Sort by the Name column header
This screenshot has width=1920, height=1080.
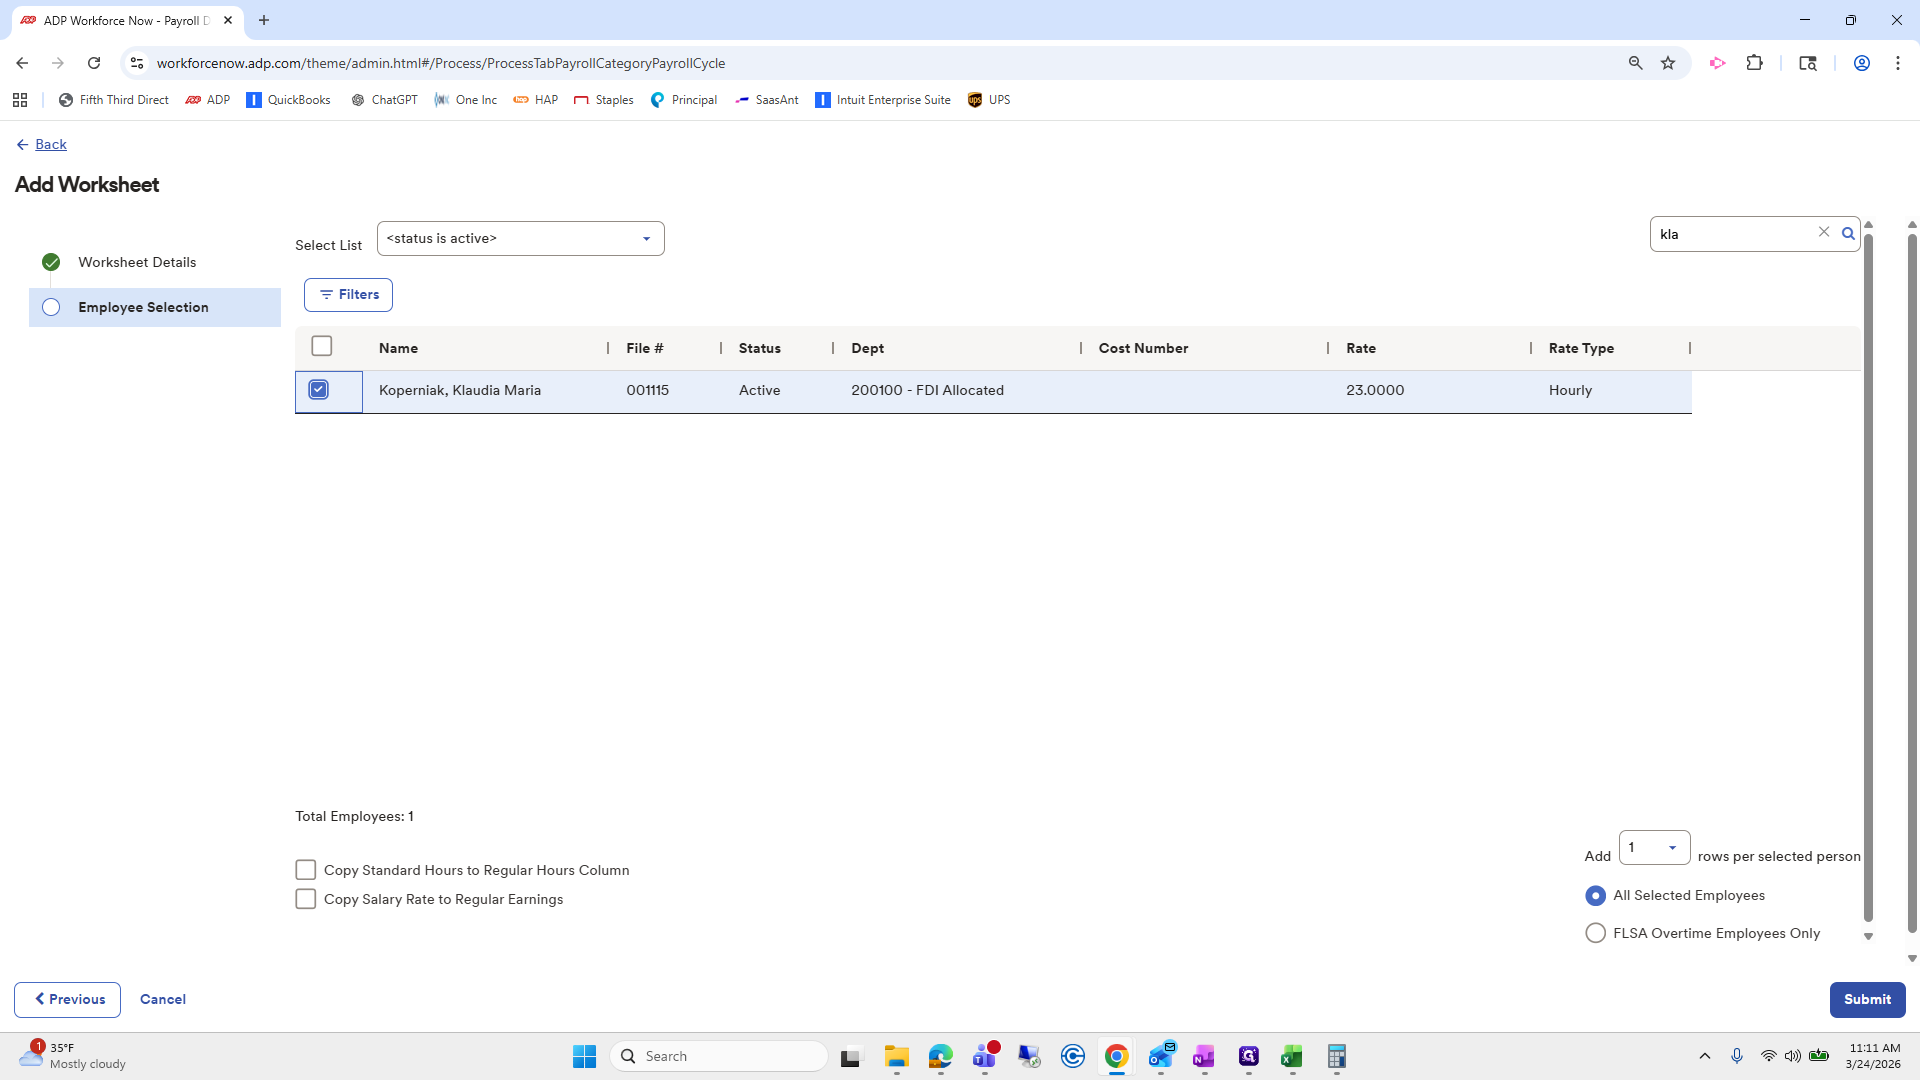click(x=398, y=348)
